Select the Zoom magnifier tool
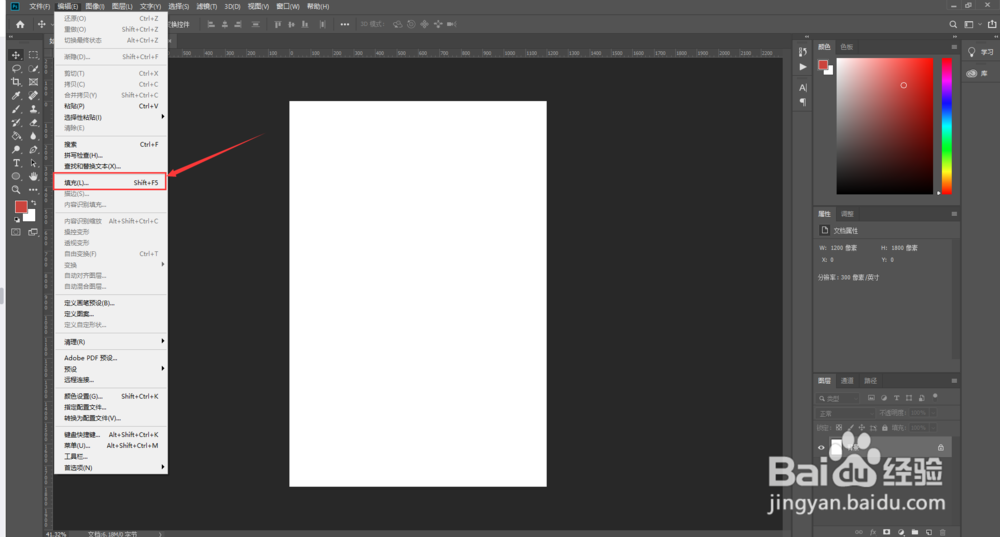This screenshot has height=537, width=1000. pyautogui.click(x=16, y=190)
